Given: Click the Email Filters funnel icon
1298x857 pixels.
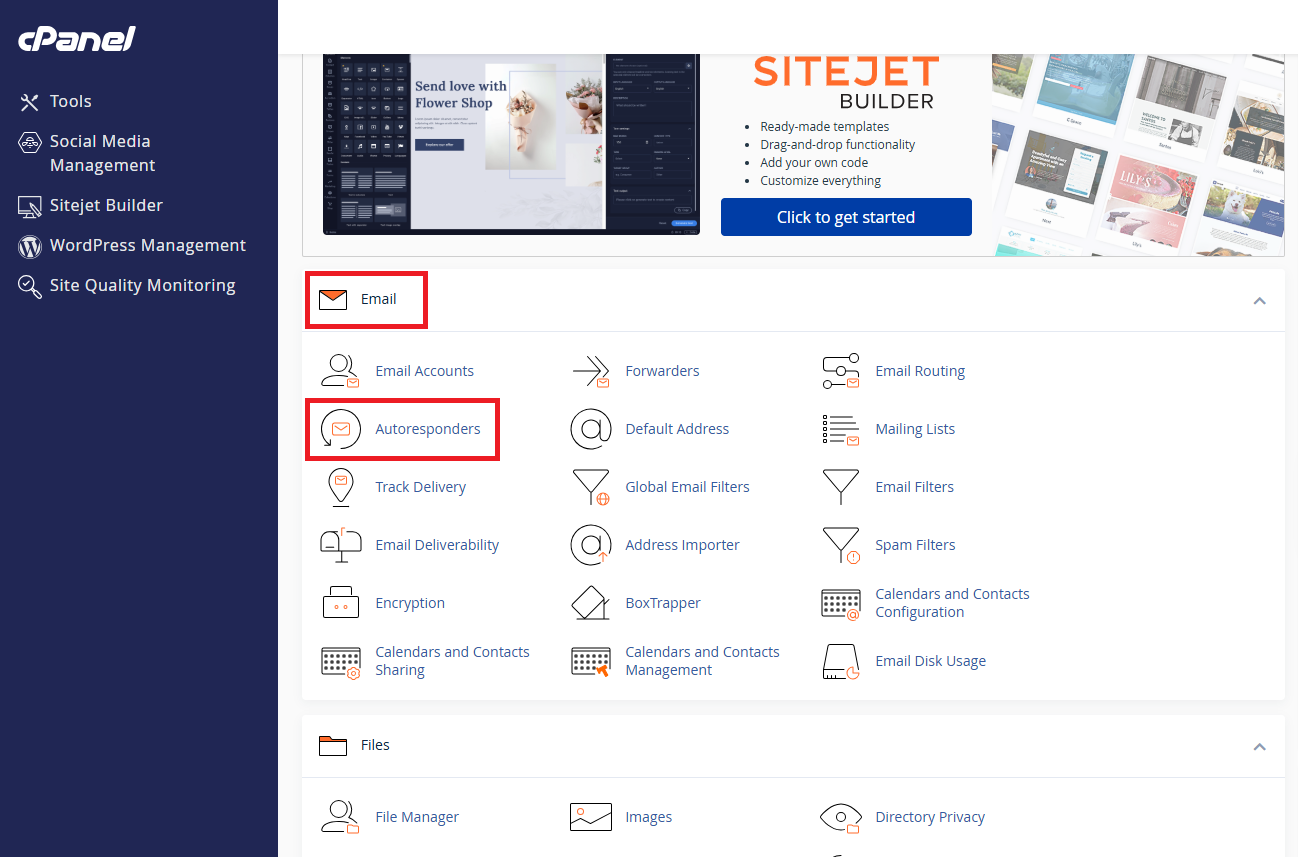Looking at the screenshot, I should 841,487.
